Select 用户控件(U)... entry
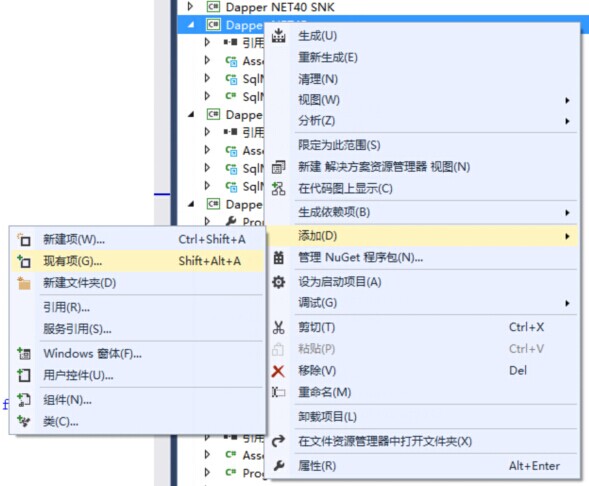The width and height of the screenshot is (589, 486). [x=137, y=375]
